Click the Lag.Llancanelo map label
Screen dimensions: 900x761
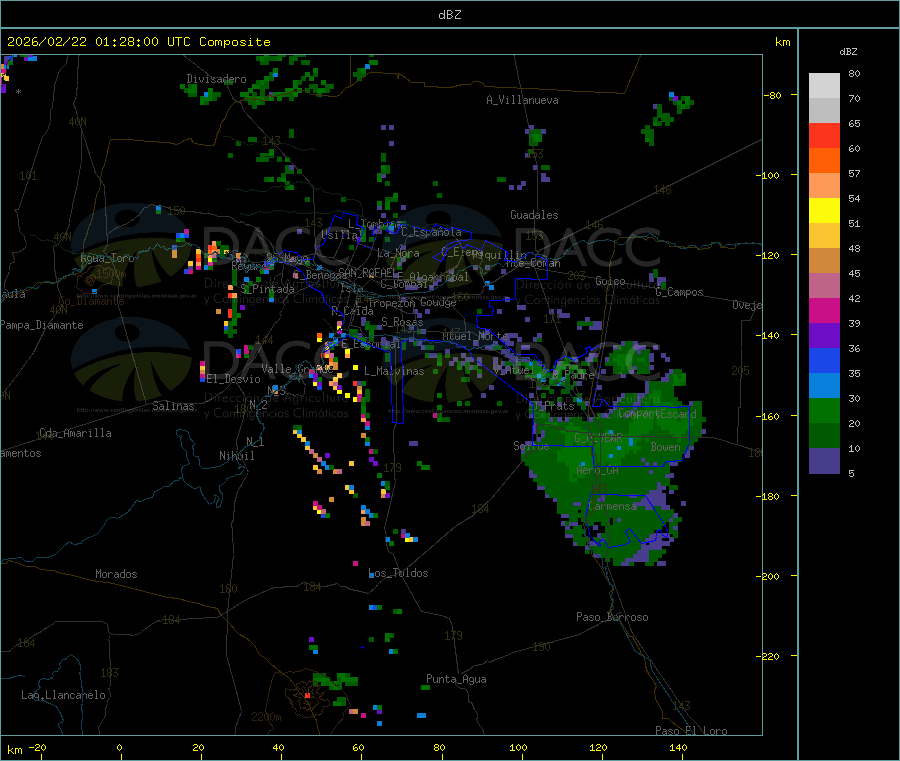[64, 695]
